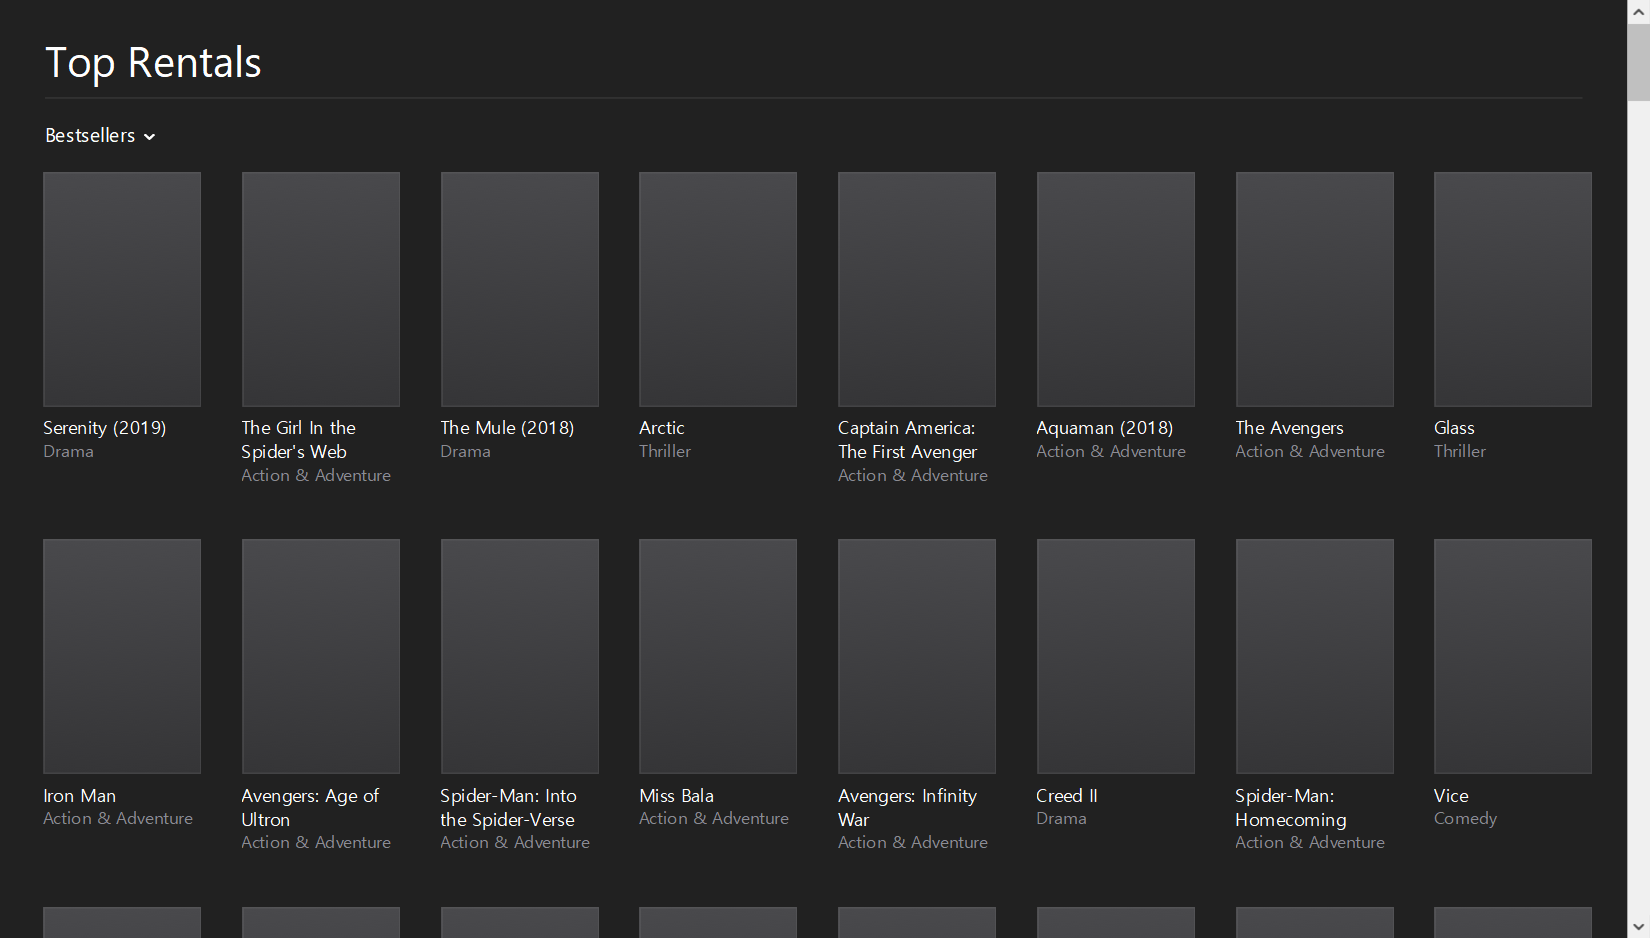This screenshot has width=1650, height=938.
Task: Select the Miss Bala title
Action: (x=677, y=796)
